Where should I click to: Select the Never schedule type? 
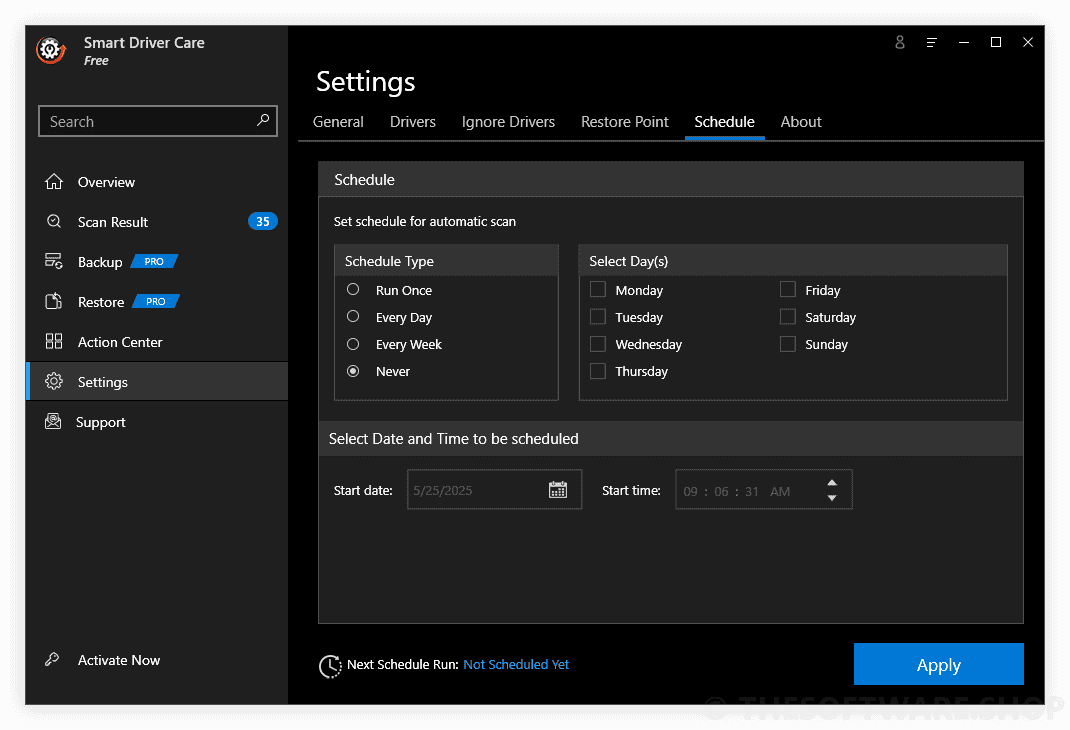[353, 371]
